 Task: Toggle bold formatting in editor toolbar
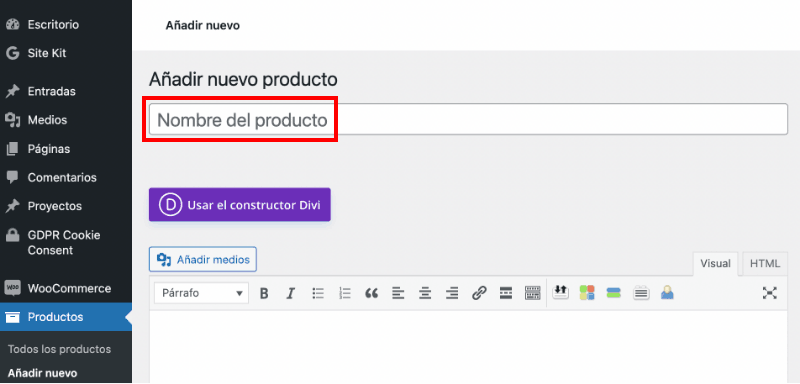264,293
